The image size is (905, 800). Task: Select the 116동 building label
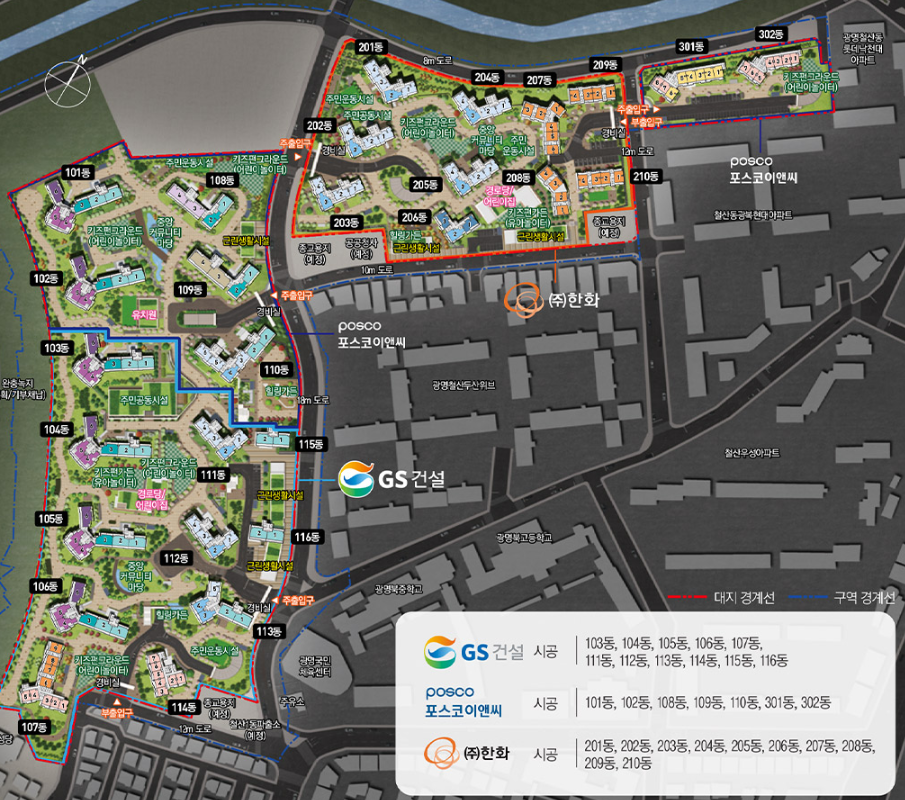(x=308, y=537)
